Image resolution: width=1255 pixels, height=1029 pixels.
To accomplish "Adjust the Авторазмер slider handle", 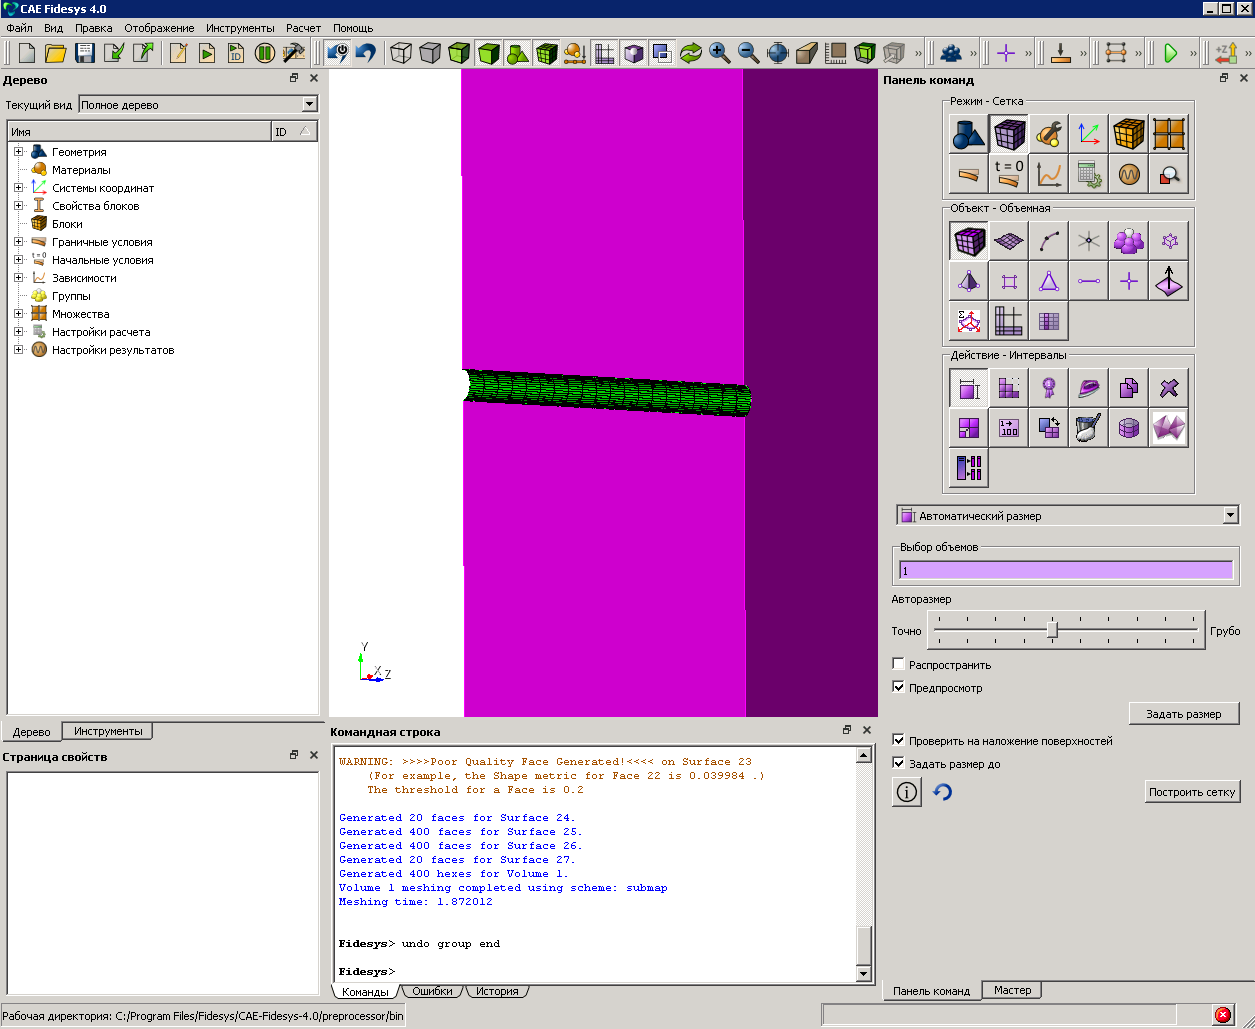I will click(1052, 630).
